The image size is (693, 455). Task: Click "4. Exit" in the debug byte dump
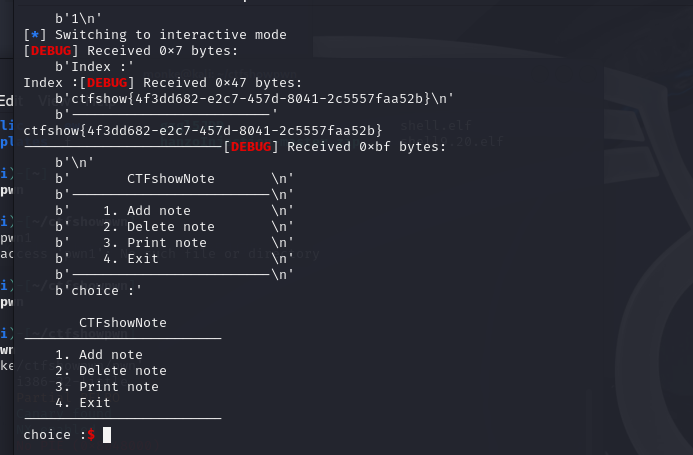(x=130, y=259)
